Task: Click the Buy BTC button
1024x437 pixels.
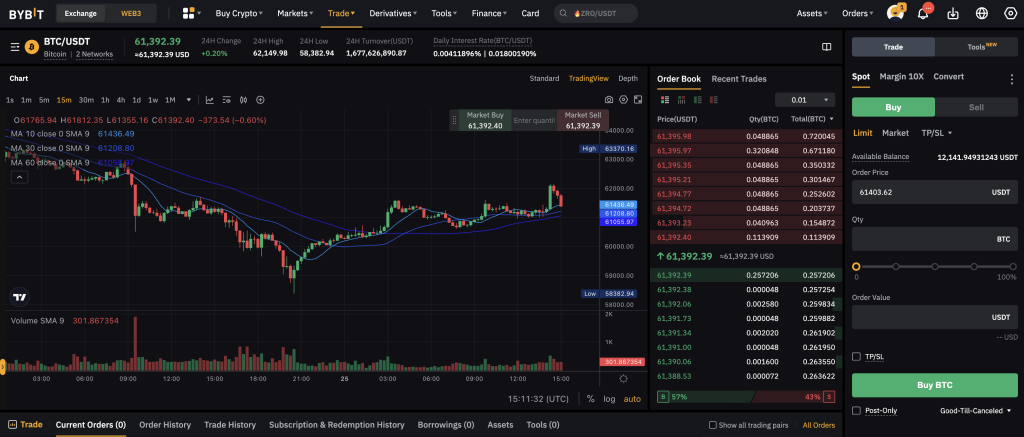Action: coord(935,385)
